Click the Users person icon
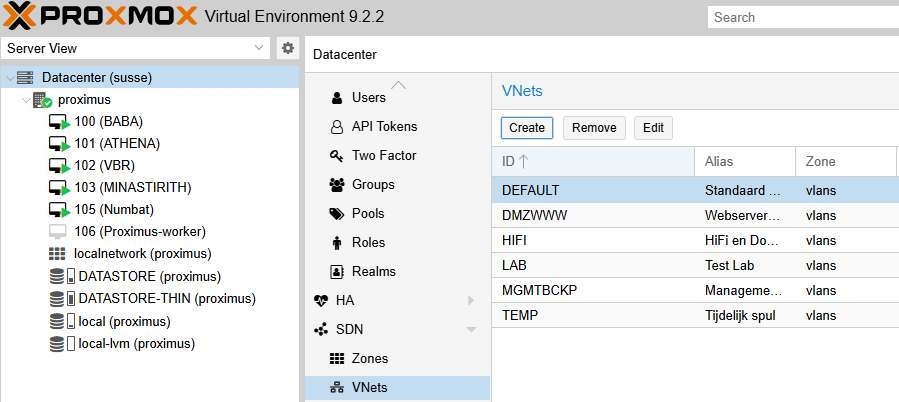This screenshot has width=899, height=402. pyautogui.click(x=337, y=98)
